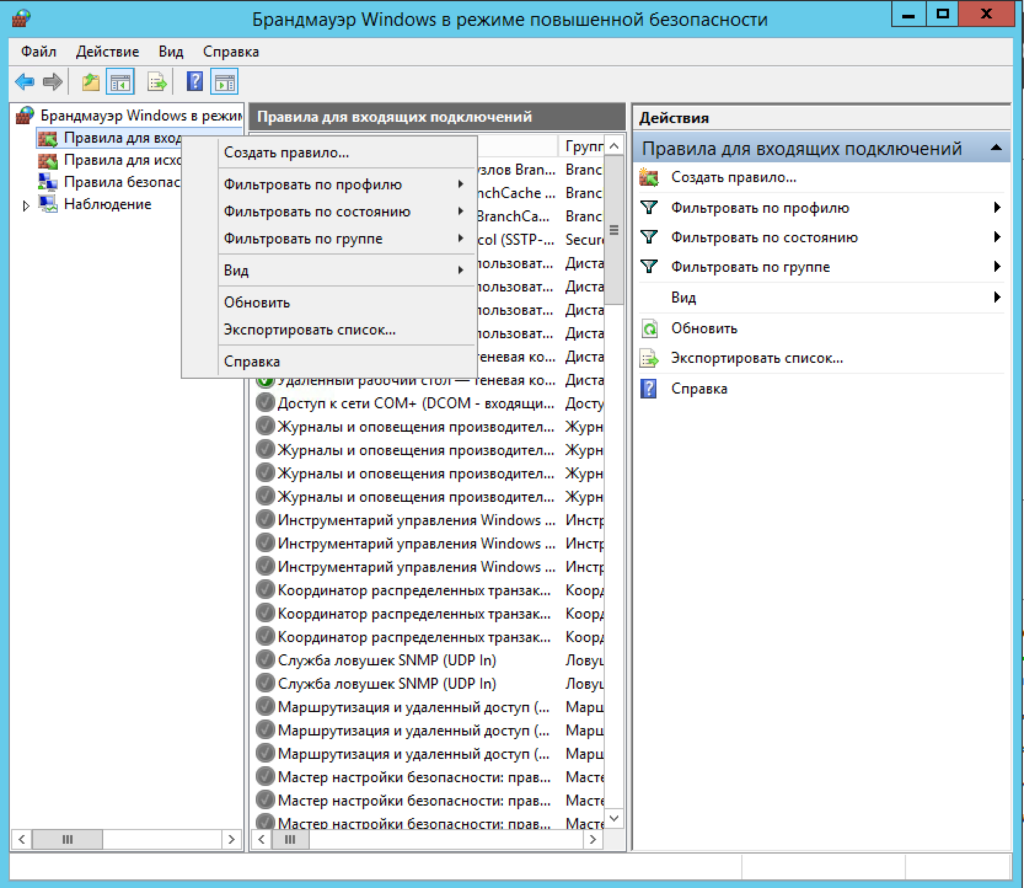
Task: Click tree pane horizontal scrollbar left arrow
Action: click(x=22, y=839)
